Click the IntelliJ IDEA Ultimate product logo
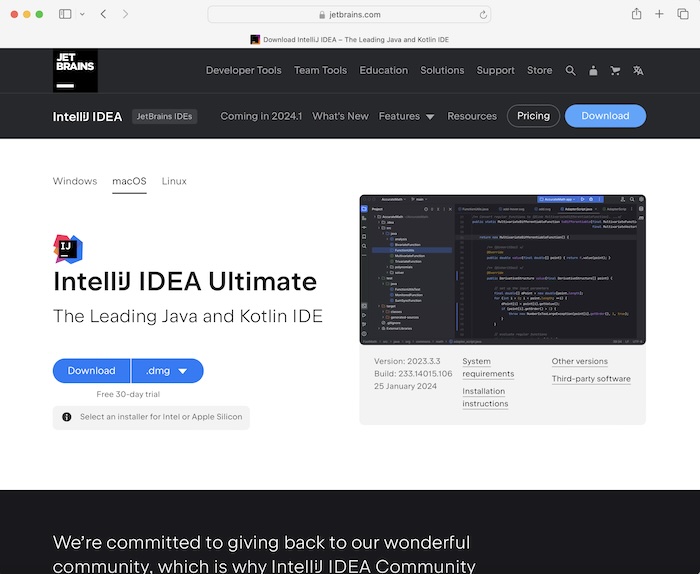Viewport: 700px width, 574px height. point(68,249)
